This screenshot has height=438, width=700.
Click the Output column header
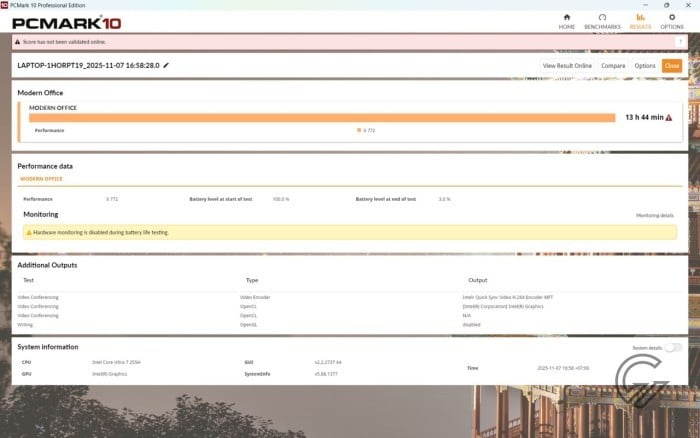[477, 280]
